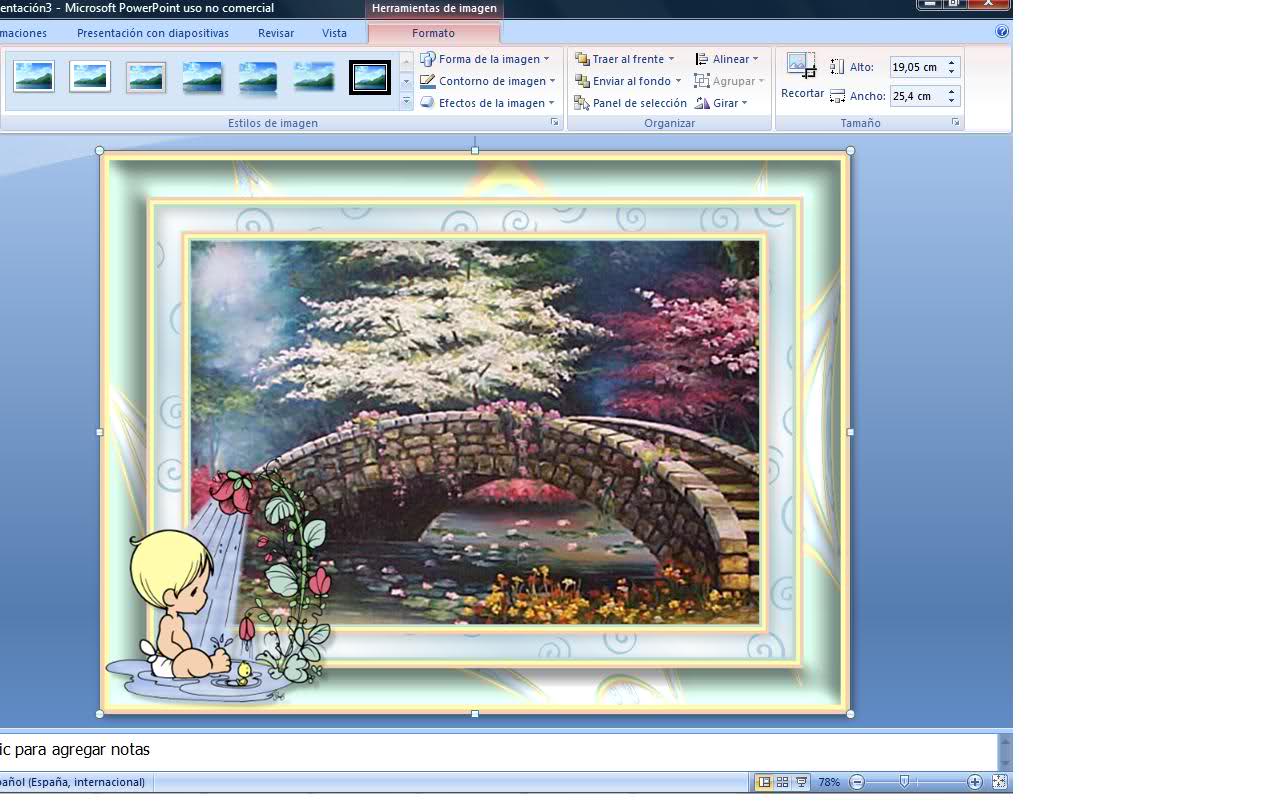
Task: Switch to Normal view in status bar
Action: coord(764,782)
